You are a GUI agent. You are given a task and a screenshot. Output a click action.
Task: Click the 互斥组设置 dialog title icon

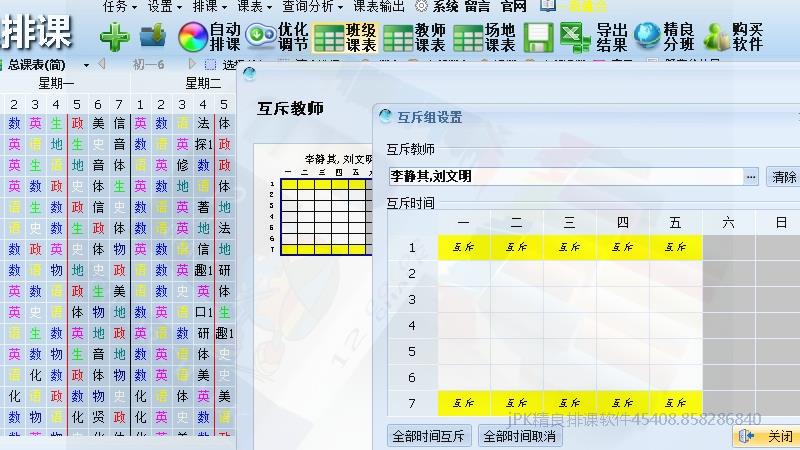tap(385, 116)
